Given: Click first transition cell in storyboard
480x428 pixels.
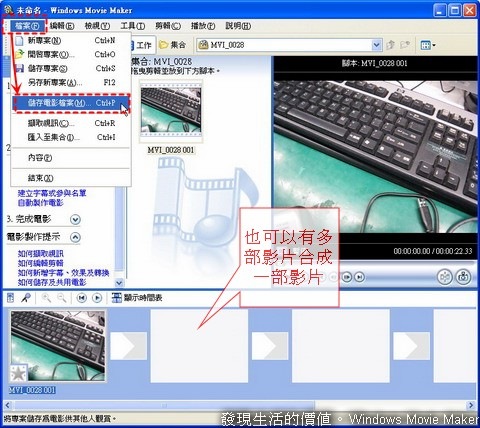Looking at the screenshot, I should (129, 346).
